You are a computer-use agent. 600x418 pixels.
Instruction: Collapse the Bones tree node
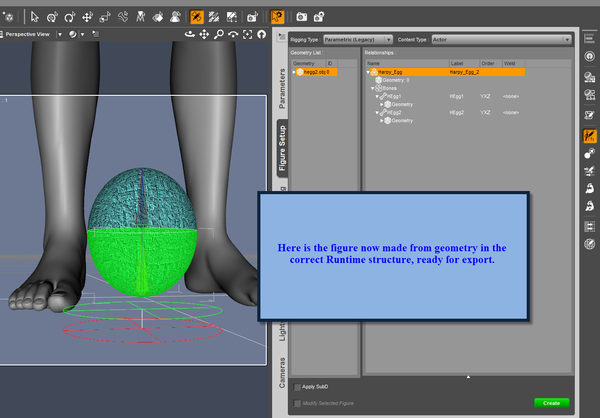tap(372, 88)
